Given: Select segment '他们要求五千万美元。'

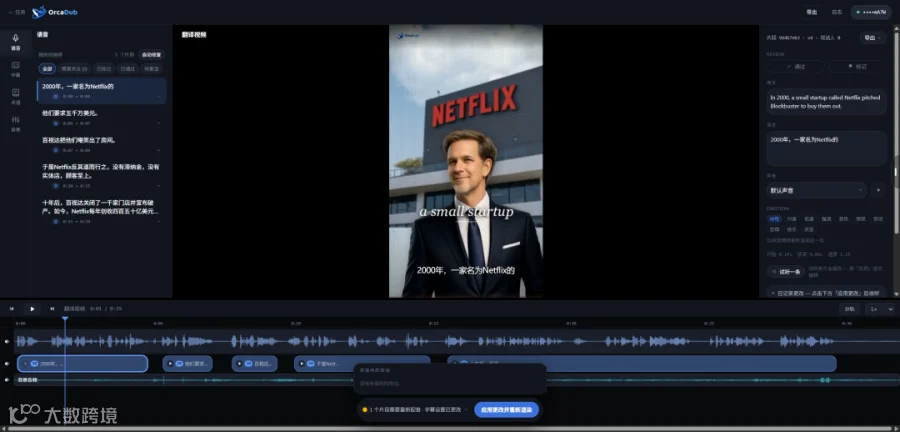Looking at the screenshot, I should [x=102, y=118].
